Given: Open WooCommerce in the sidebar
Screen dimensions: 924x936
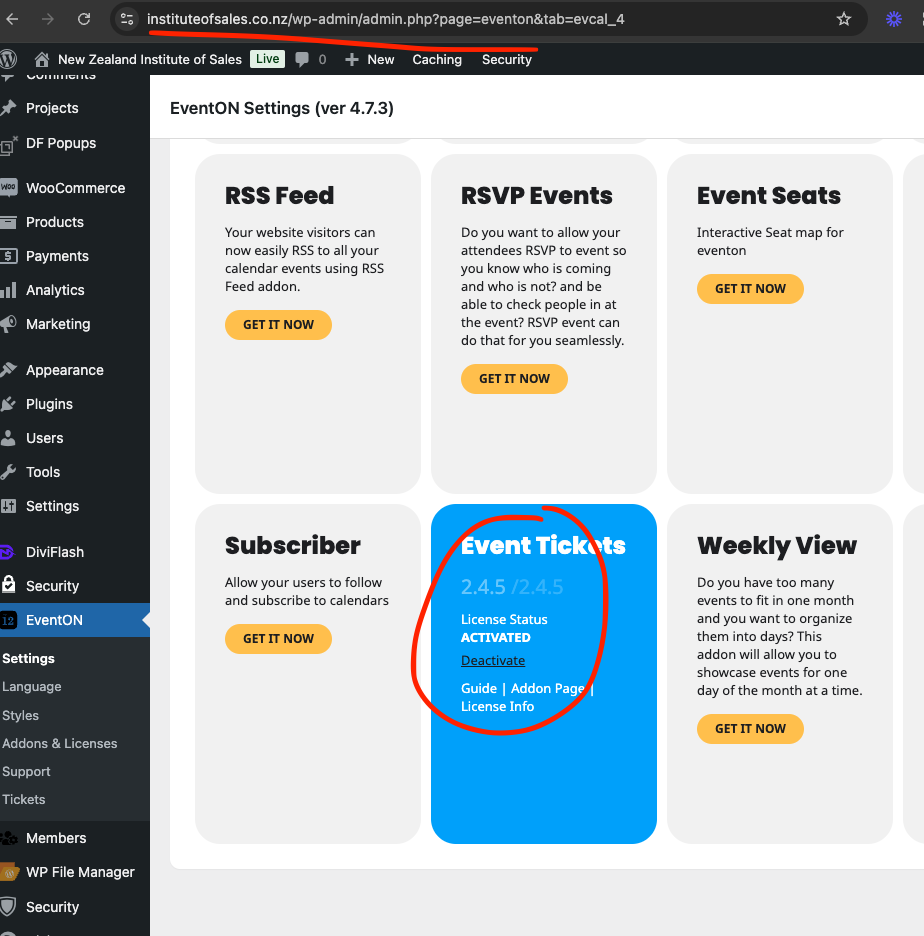Looking at the screenshot, I should click(76, 188).
